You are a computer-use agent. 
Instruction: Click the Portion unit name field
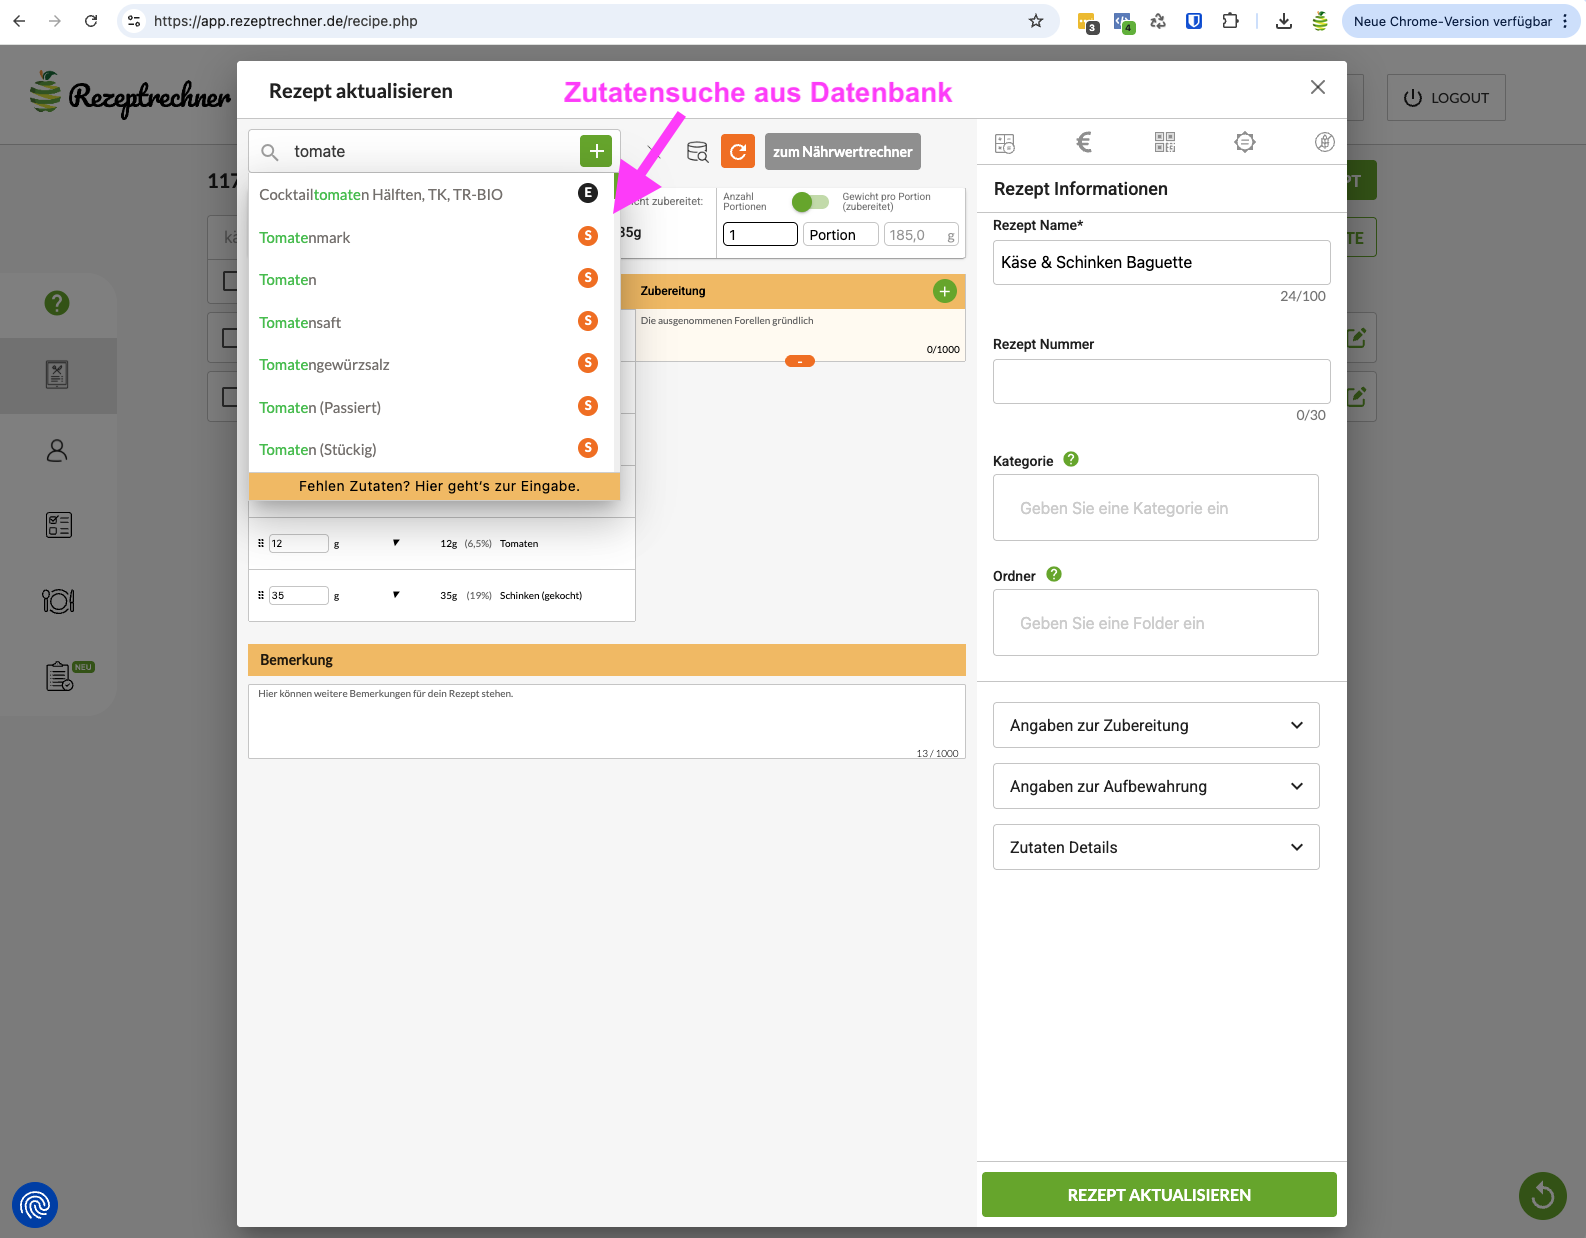(840, 234)
